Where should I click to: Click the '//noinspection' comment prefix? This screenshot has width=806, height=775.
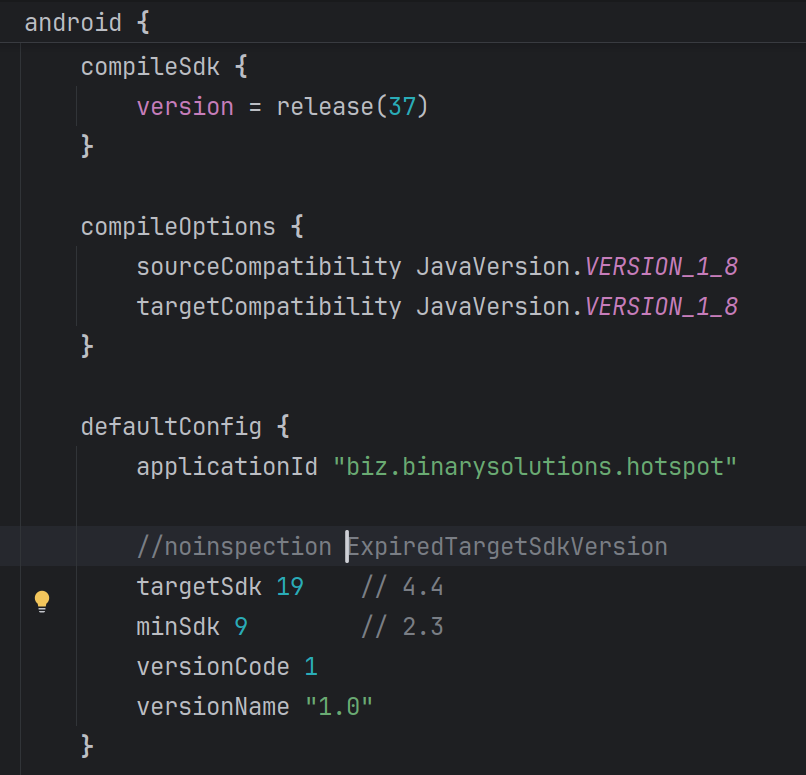pos(234,547)
